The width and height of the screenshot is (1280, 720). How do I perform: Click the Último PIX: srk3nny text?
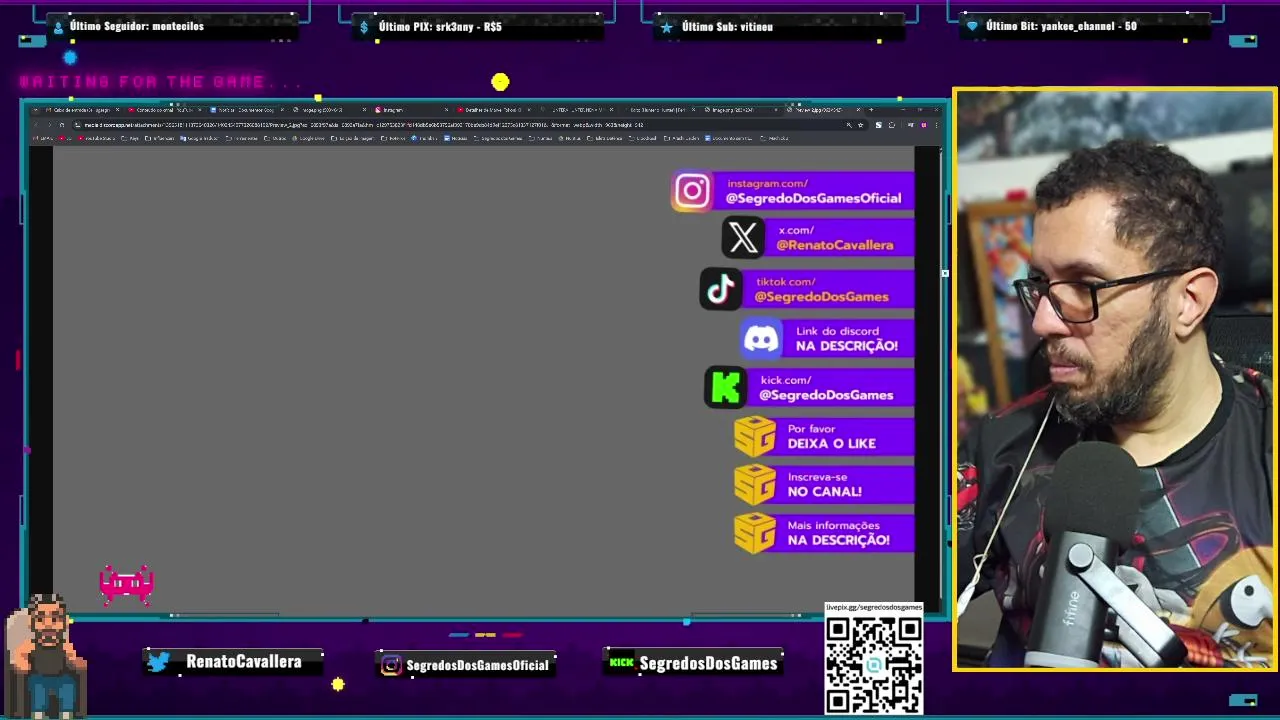(x=440, y=27)
